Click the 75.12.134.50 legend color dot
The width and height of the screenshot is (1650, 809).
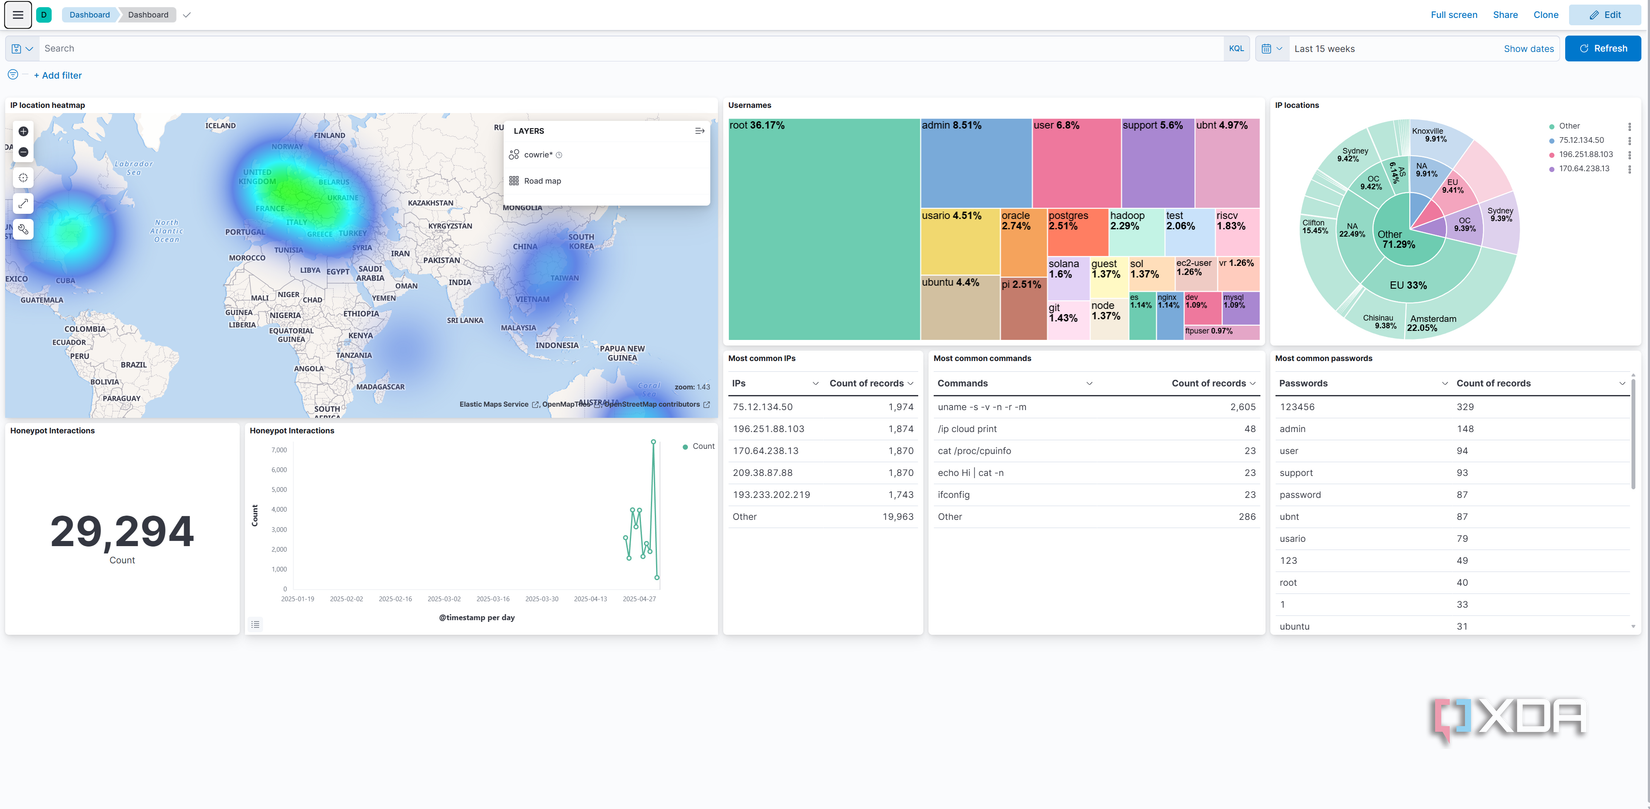coord(1552,141)
